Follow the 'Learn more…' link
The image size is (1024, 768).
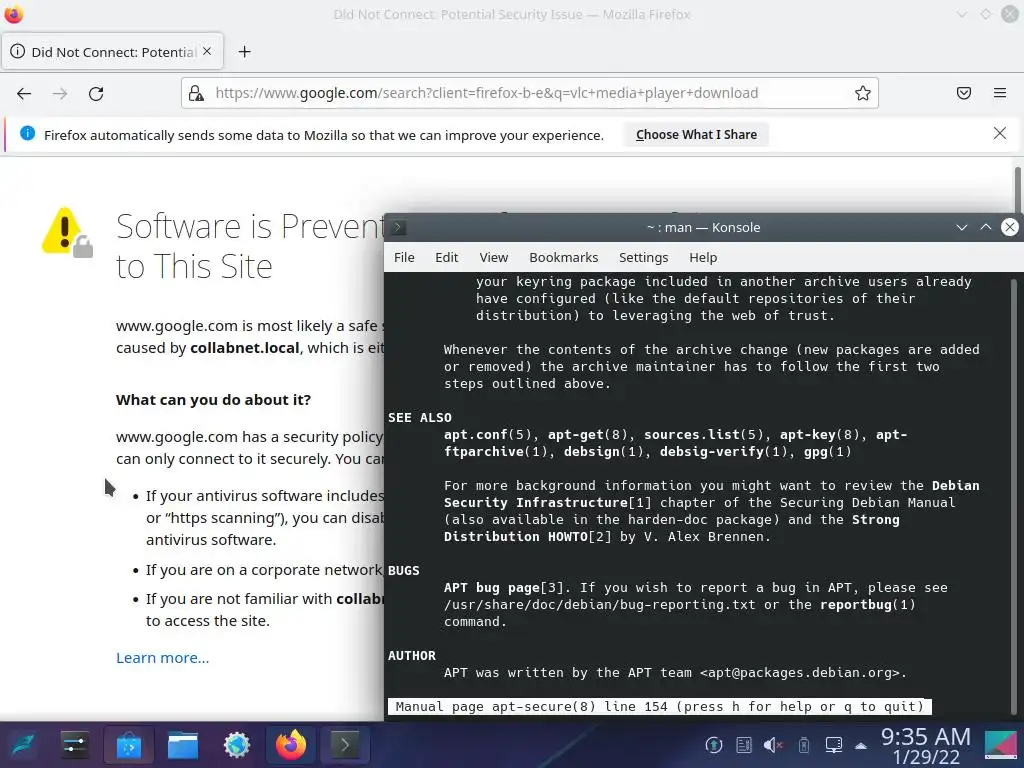163,658
